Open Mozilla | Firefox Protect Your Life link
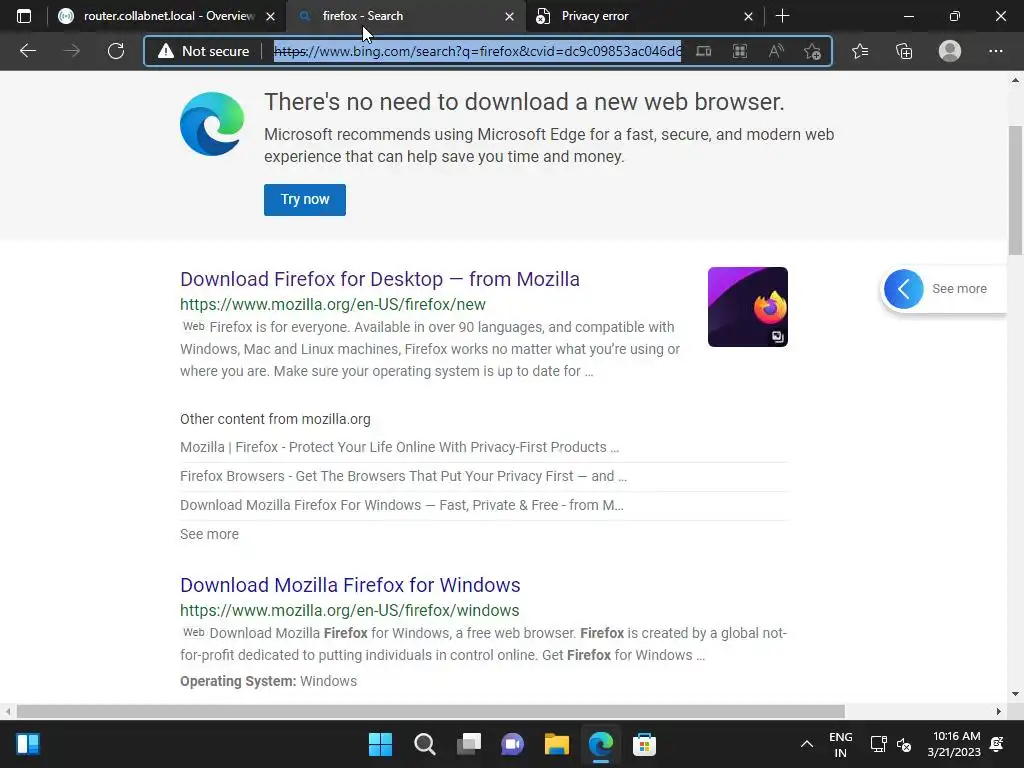Screen dimensions: 1024x768 pyautogui.click(x=399, y=447)
